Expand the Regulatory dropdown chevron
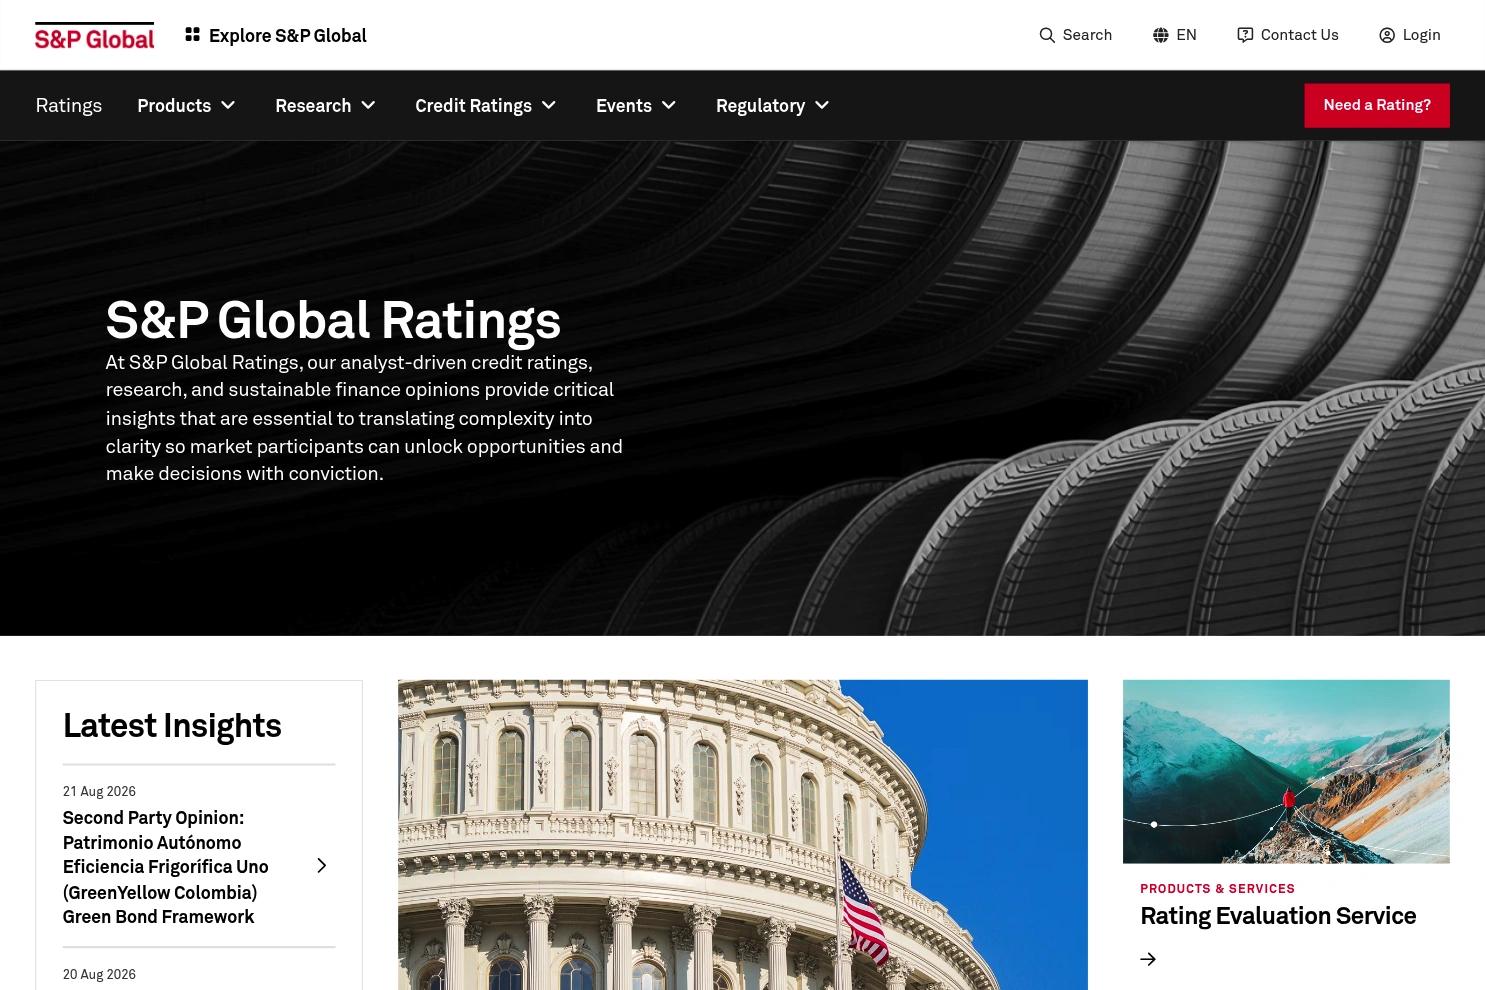This screenshot has width=1485, height=990. (822, 105)
